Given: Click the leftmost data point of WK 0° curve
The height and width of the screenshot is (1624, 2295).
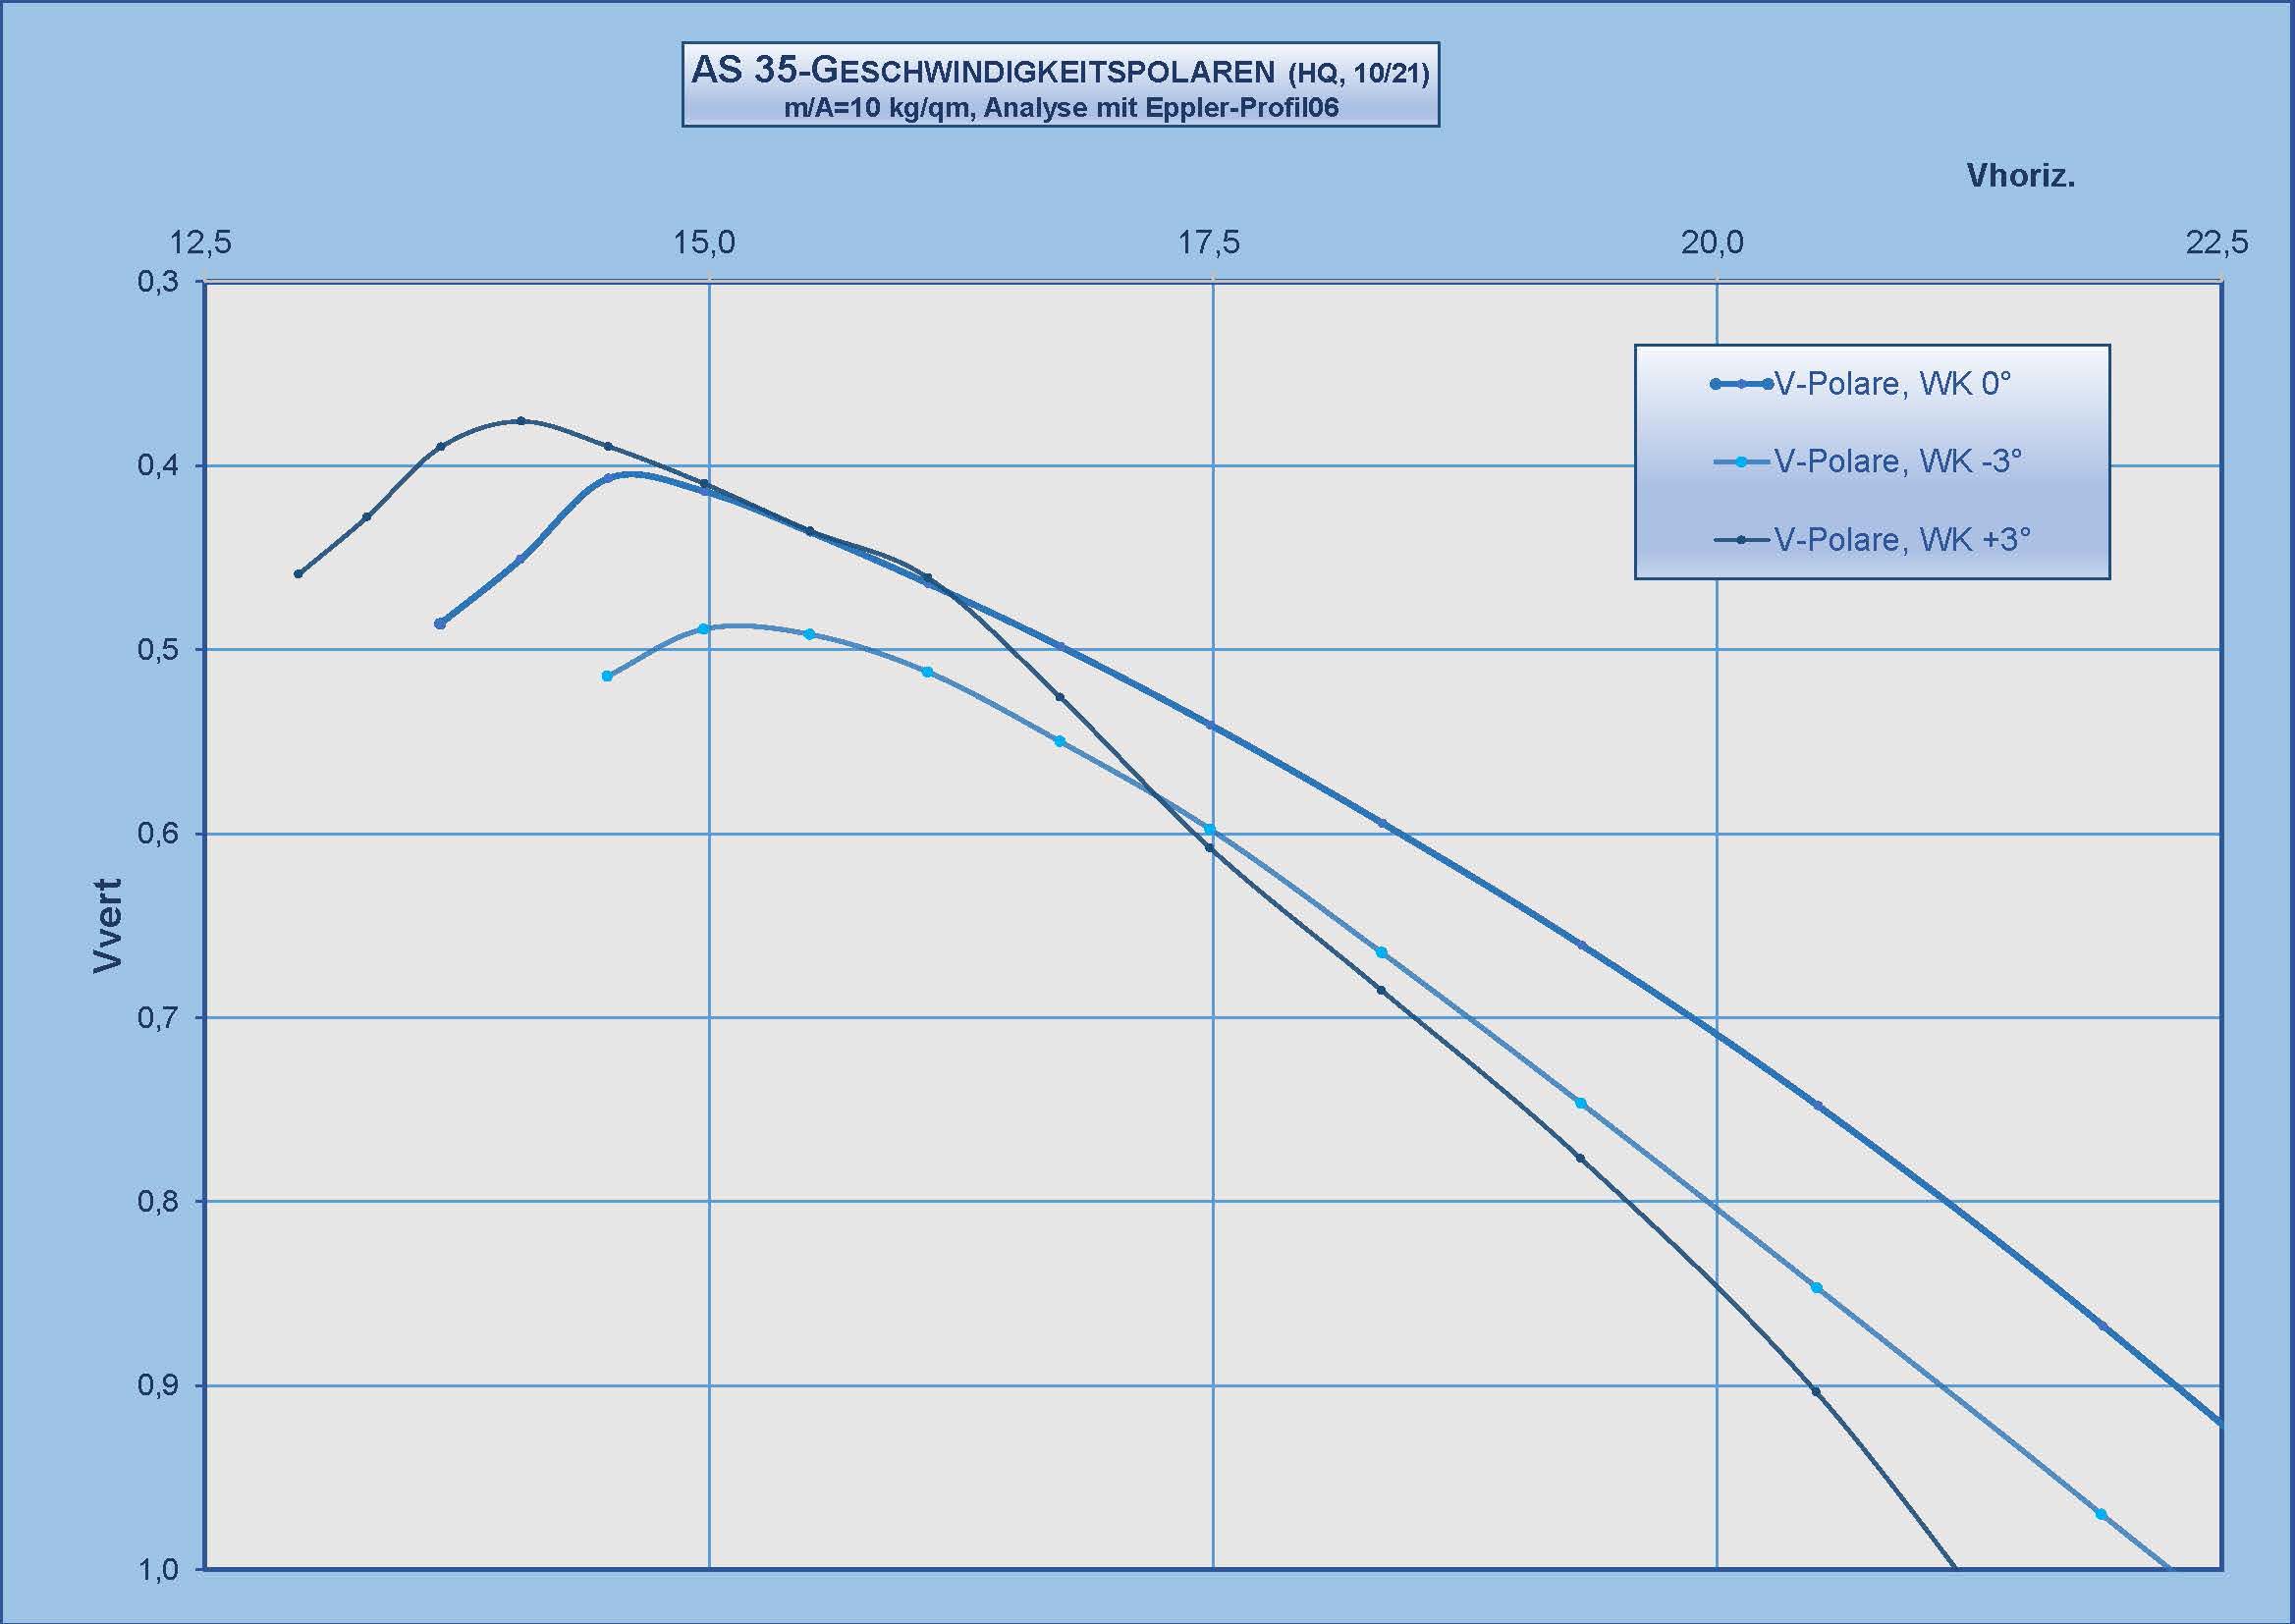Looking at the screenshot, I should click(440, 623).
